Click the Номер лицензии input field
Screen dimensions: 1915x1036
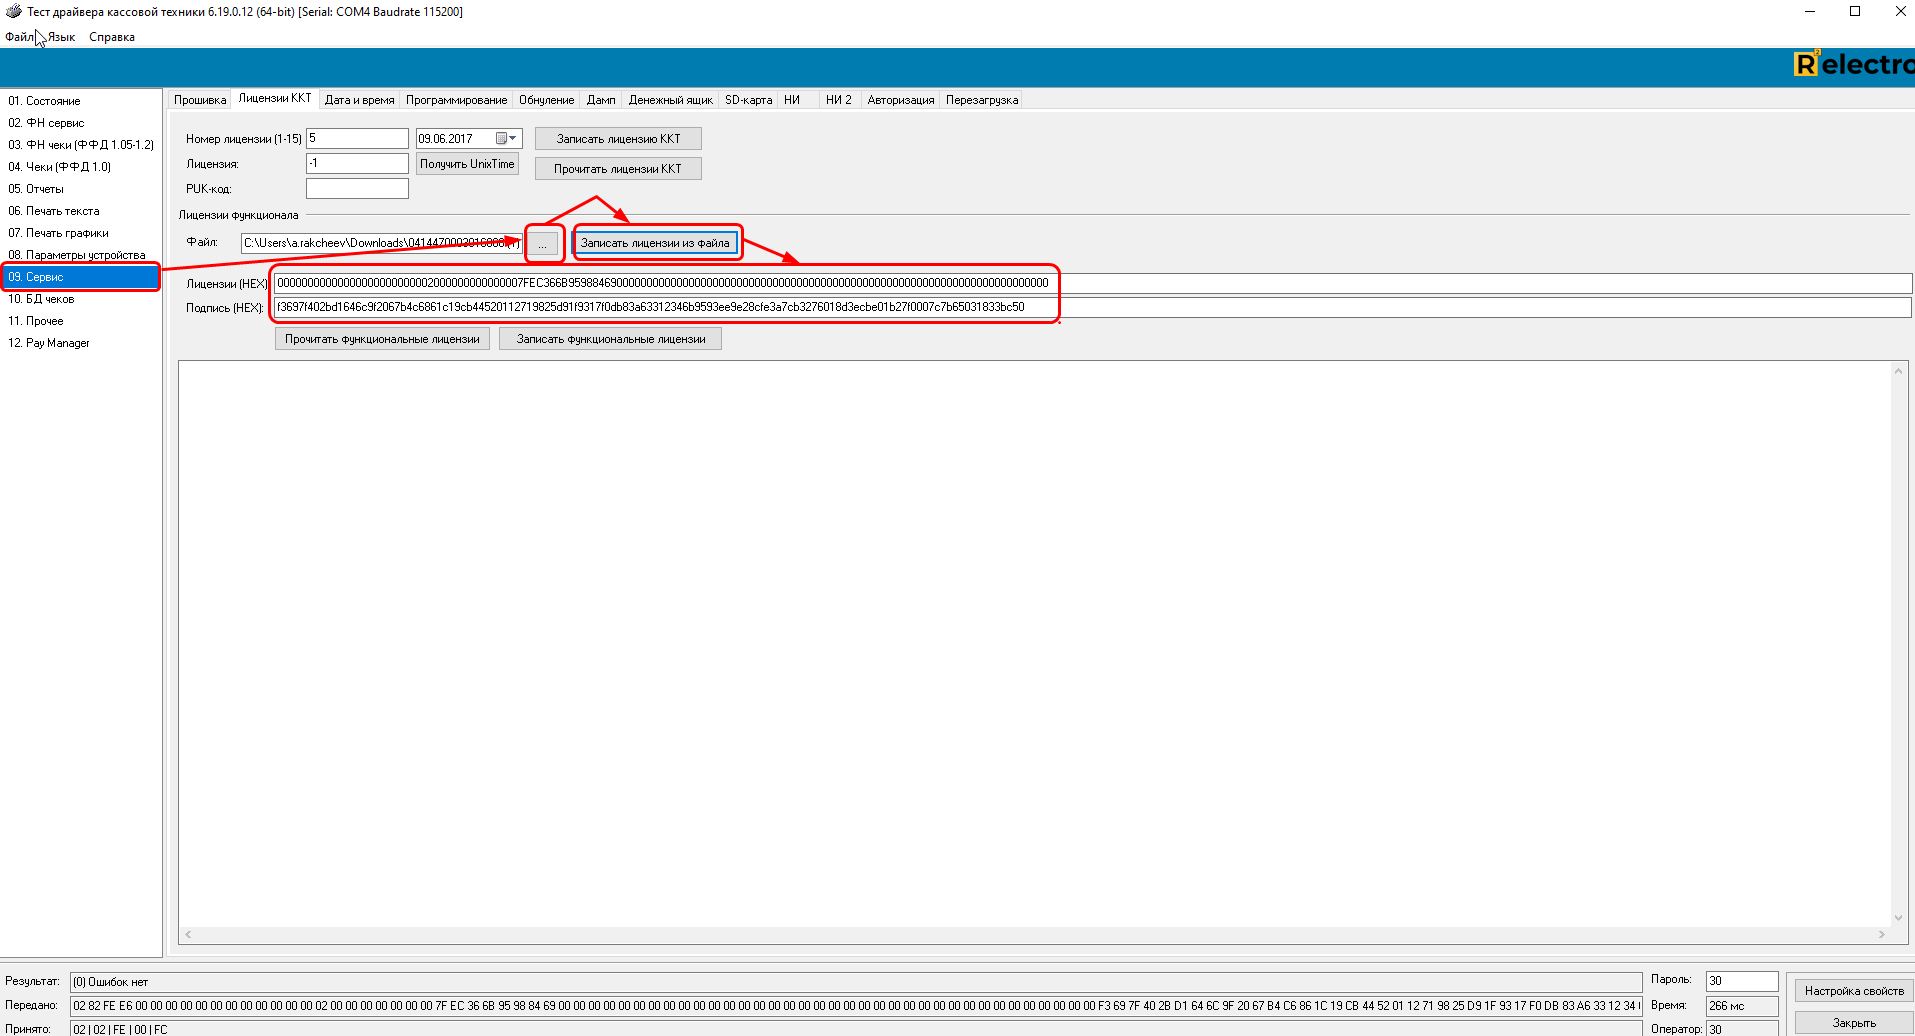357,139
